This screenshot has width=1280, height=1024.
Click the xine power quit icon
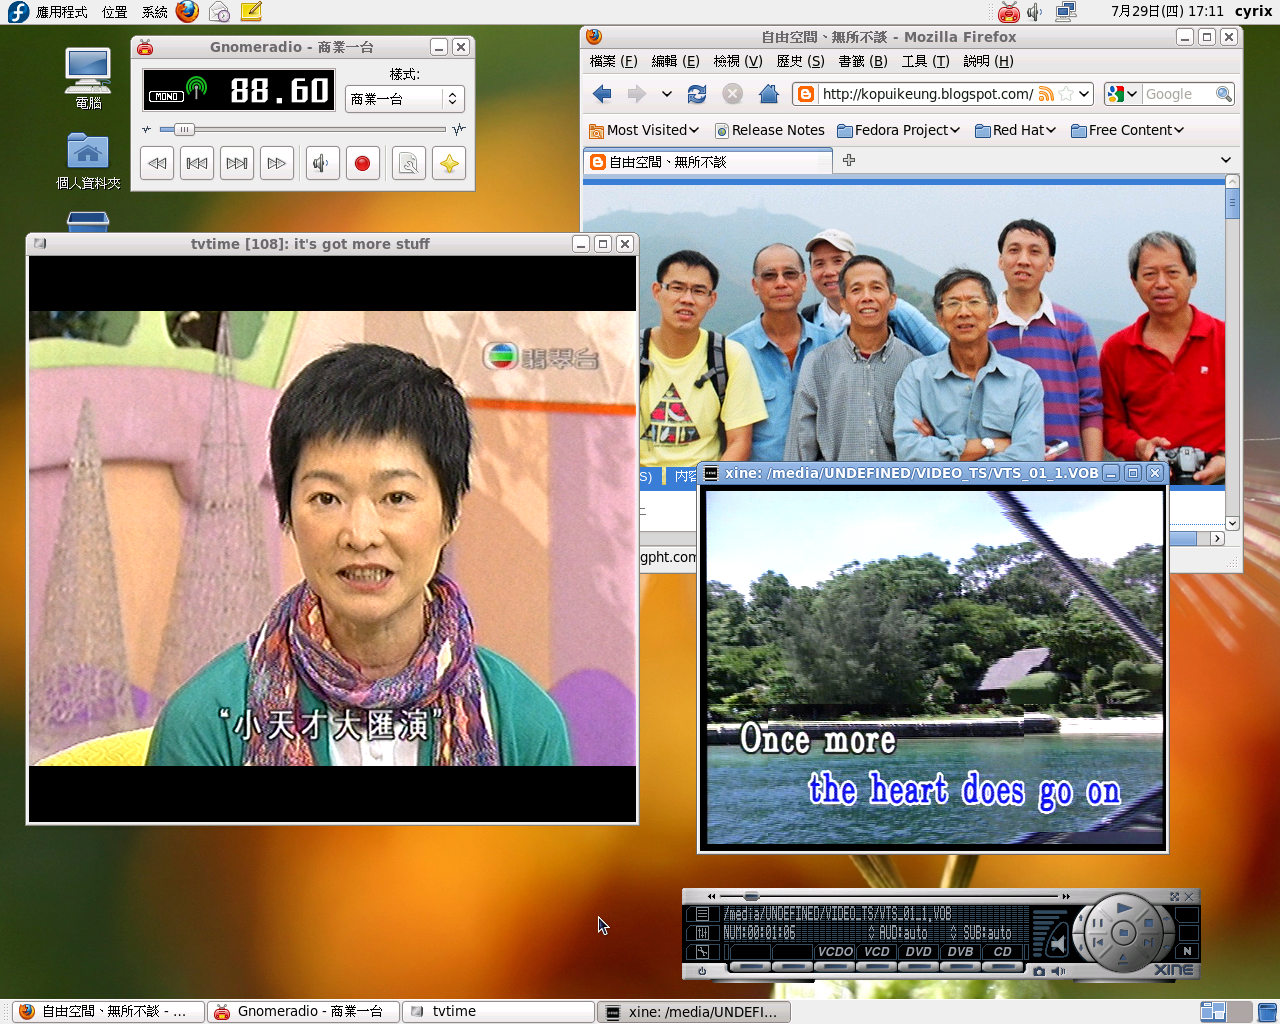[702, 971]
